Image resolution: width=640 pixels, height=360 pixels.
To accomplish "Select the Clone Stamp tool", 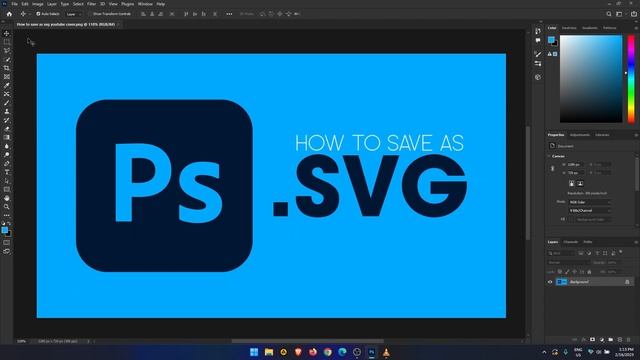I will click(x=7, y=111).
